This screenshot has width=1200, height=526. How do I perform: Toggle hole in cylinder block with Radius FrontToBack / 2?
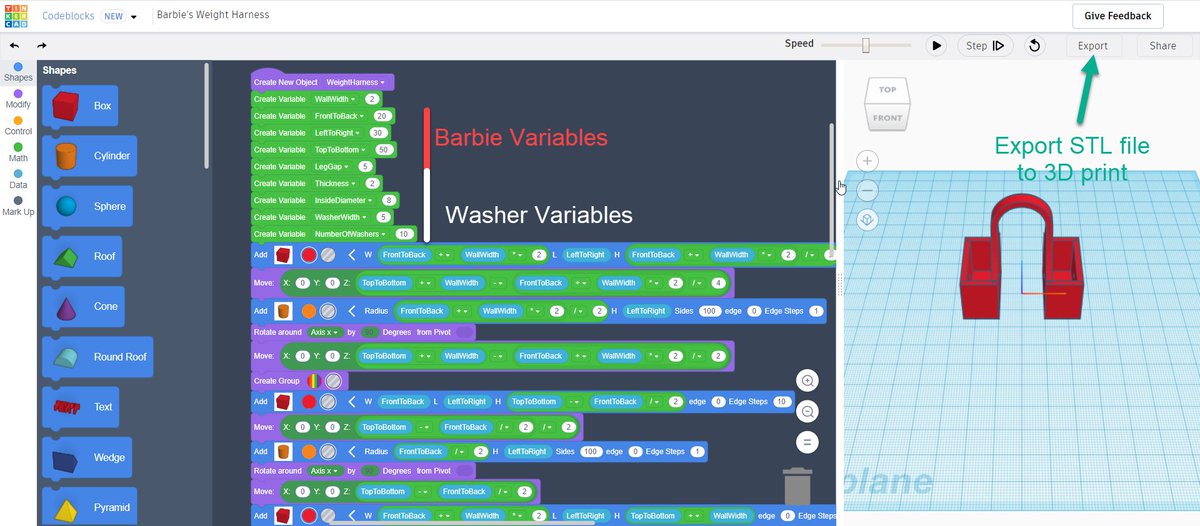click(x=328, y=451)
